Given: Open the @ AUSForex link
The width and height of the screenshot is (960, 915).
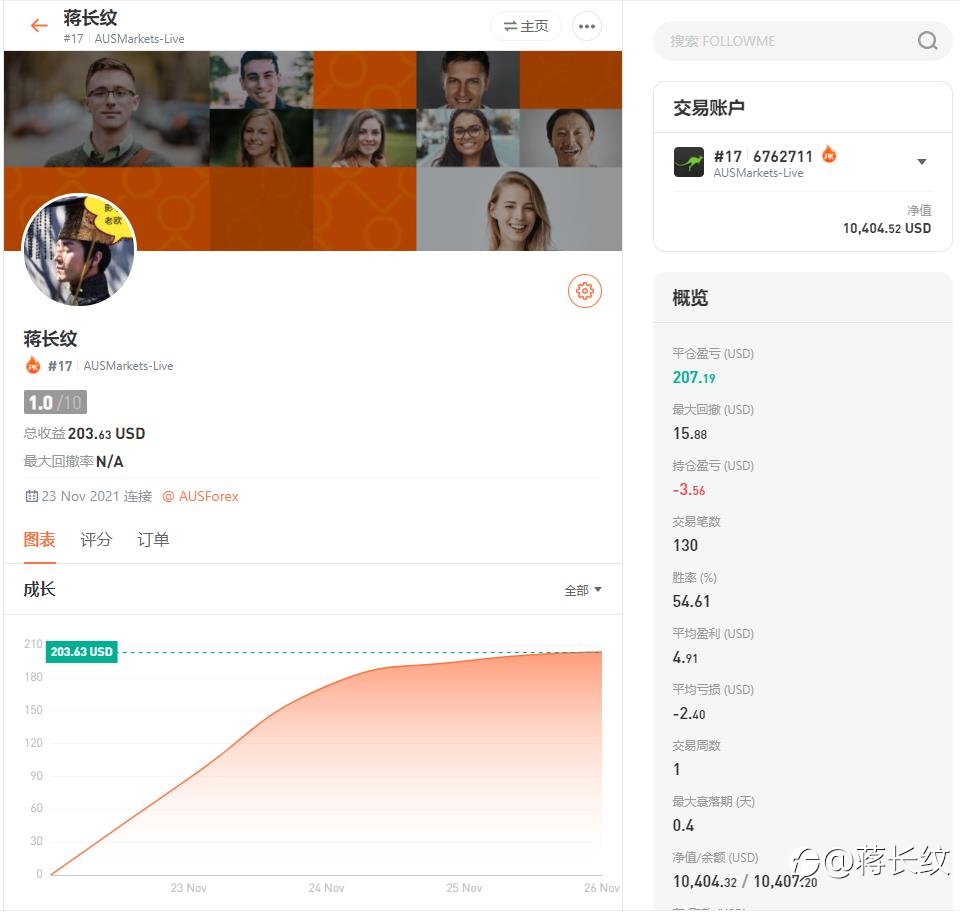Looking at the screenshot, I should pos(200,496).
